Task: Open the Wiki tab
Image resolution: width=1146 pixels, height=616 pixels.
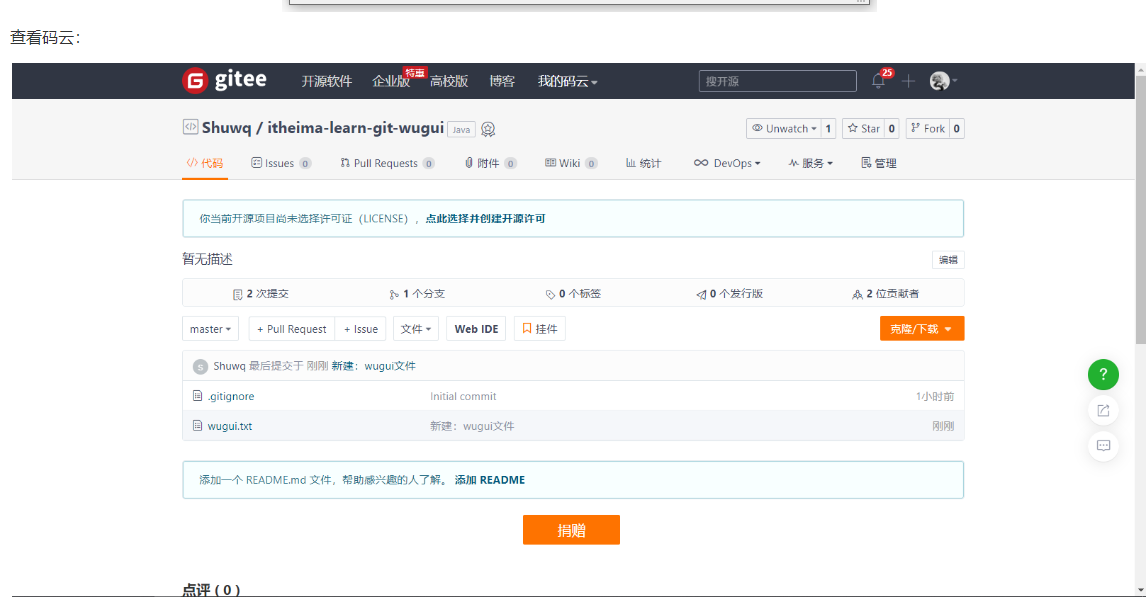Action: (x=571, y=163)
